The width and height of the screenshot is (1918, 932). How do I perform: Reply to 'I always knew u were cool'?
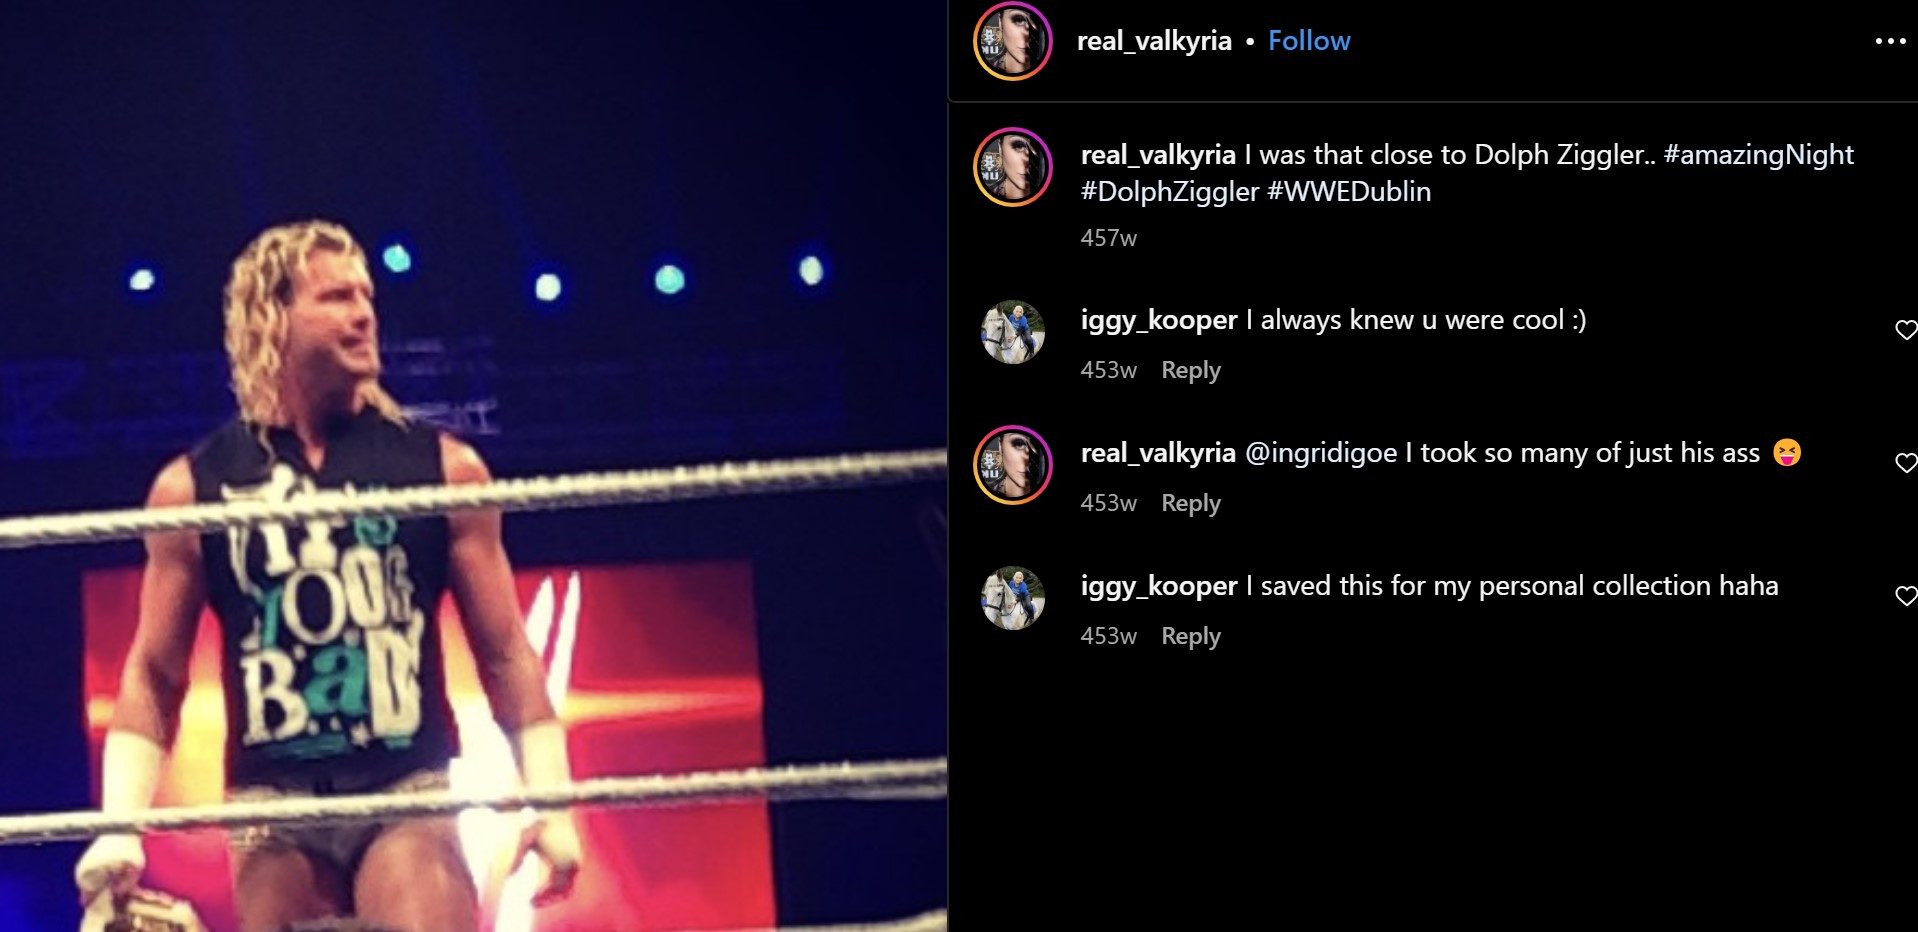[x=1191, y=371]
